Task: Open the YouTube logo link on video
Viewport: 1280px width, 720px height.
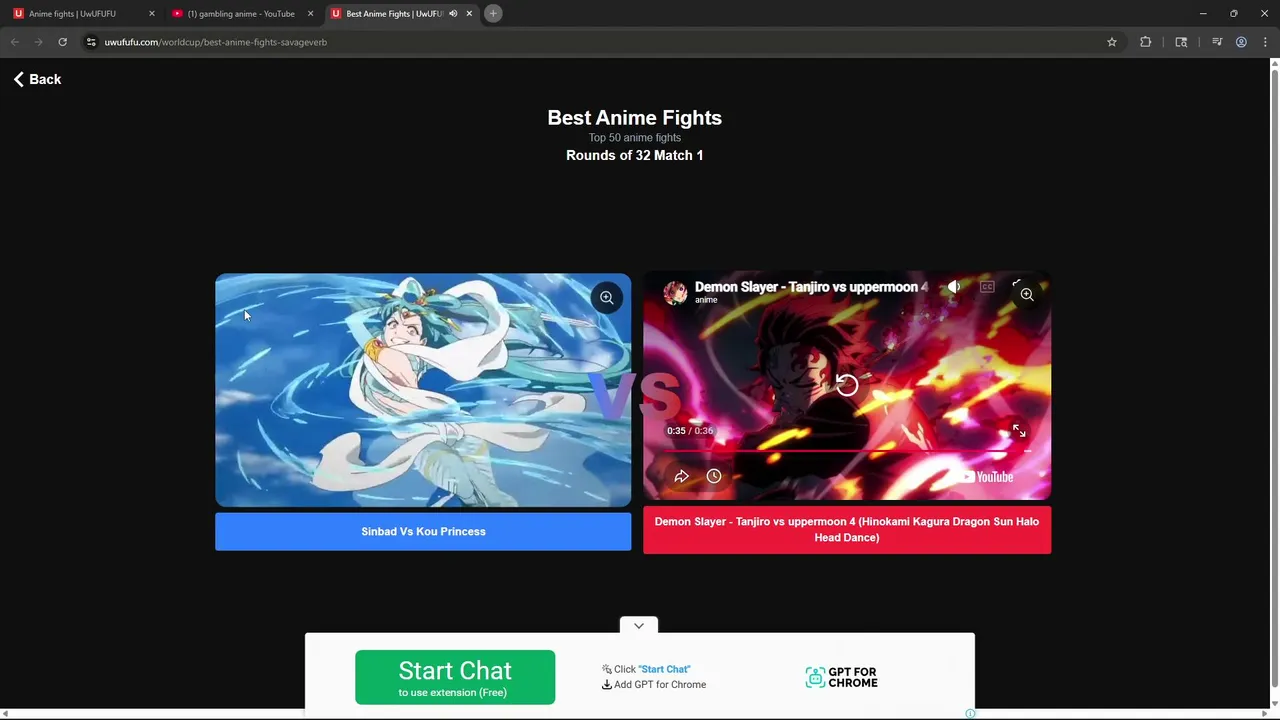Action: click(x=987, y=477)
